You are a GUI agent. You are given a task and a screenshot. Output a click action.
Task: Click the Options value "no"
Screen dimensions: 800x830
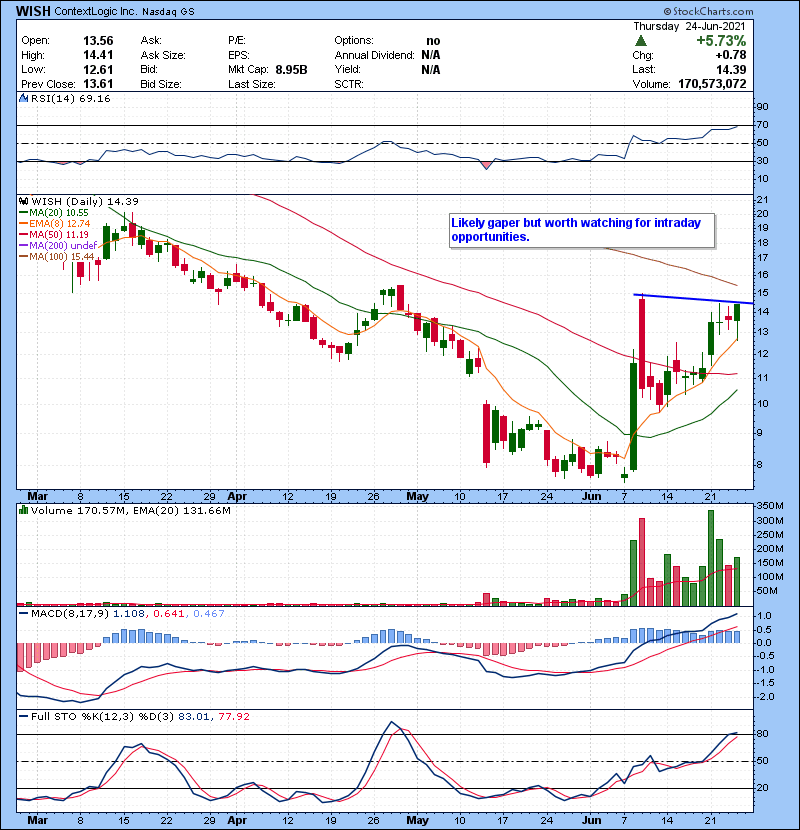tap(433, 41)
